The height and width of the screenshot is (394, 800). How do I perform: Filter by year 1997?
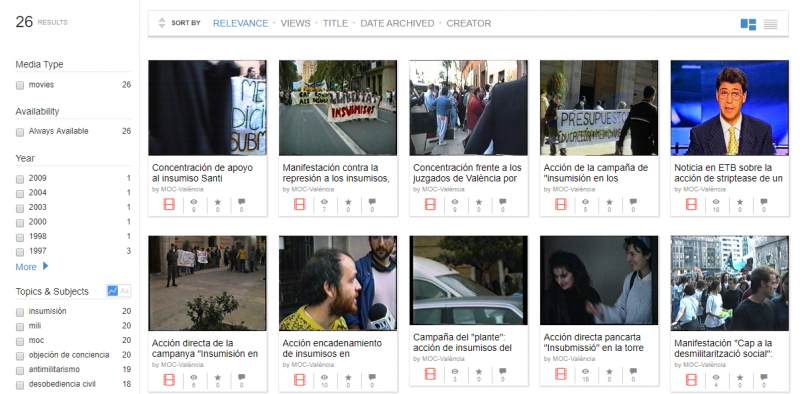(x=20, y=252)
